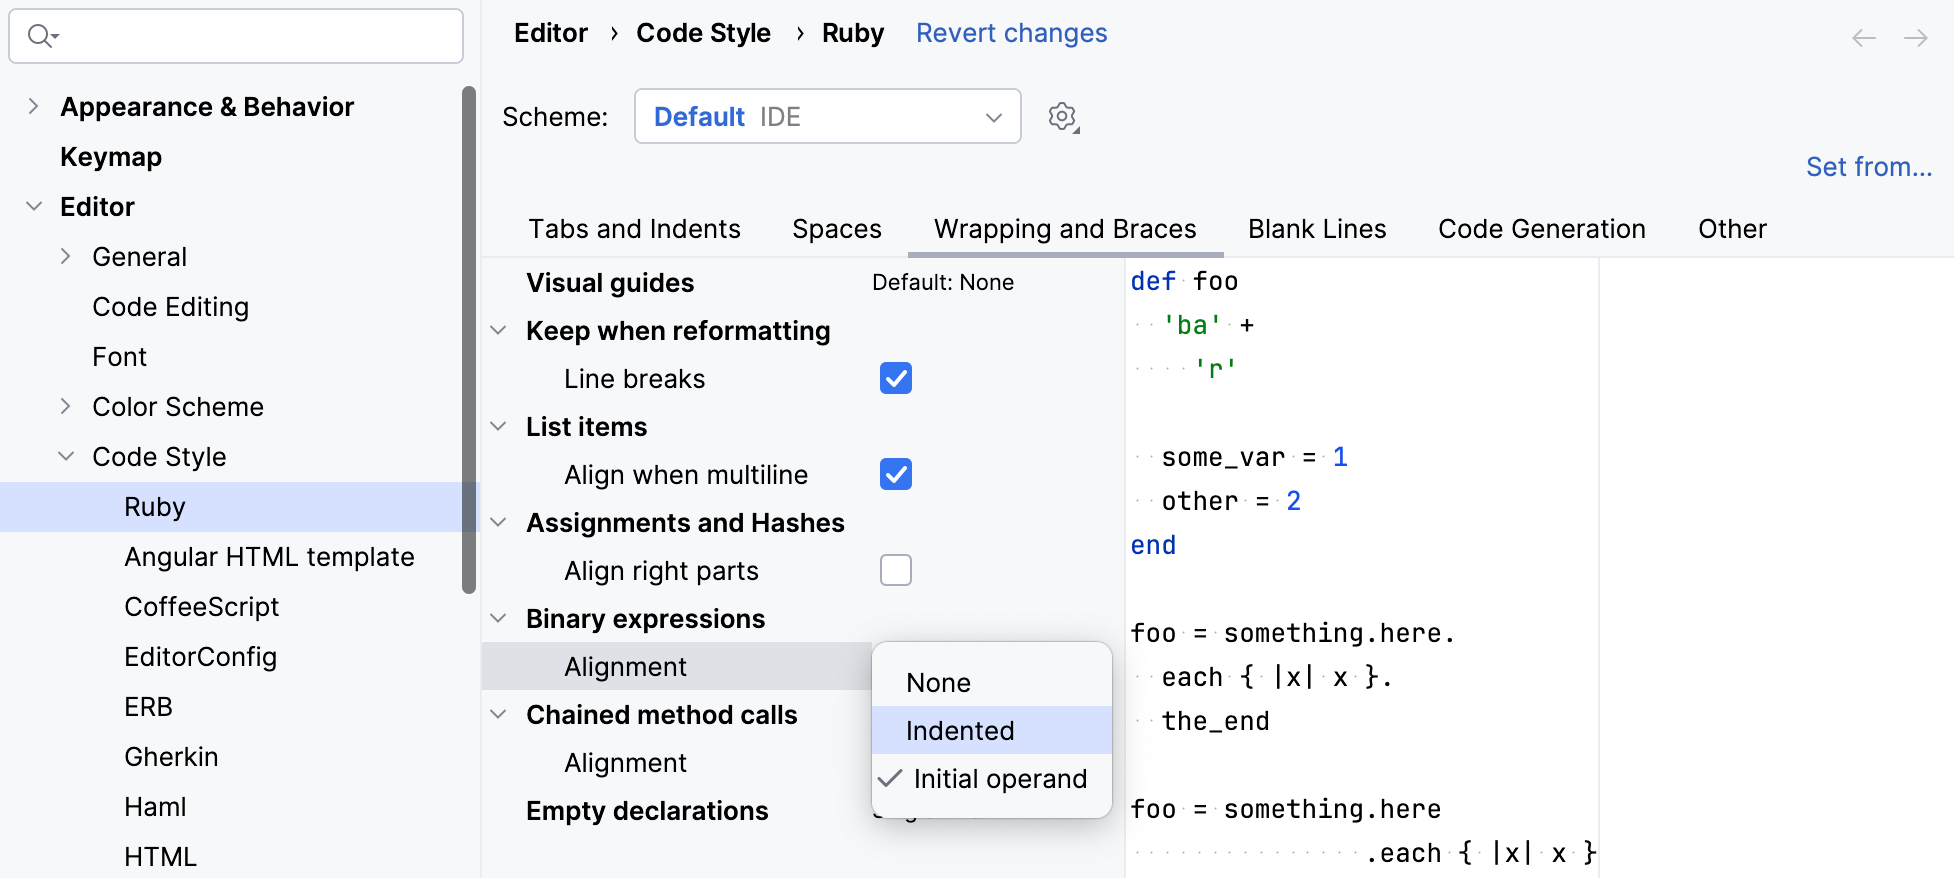Click the forward navigation arrow

pyautogui.click(x=1916, y=38)
